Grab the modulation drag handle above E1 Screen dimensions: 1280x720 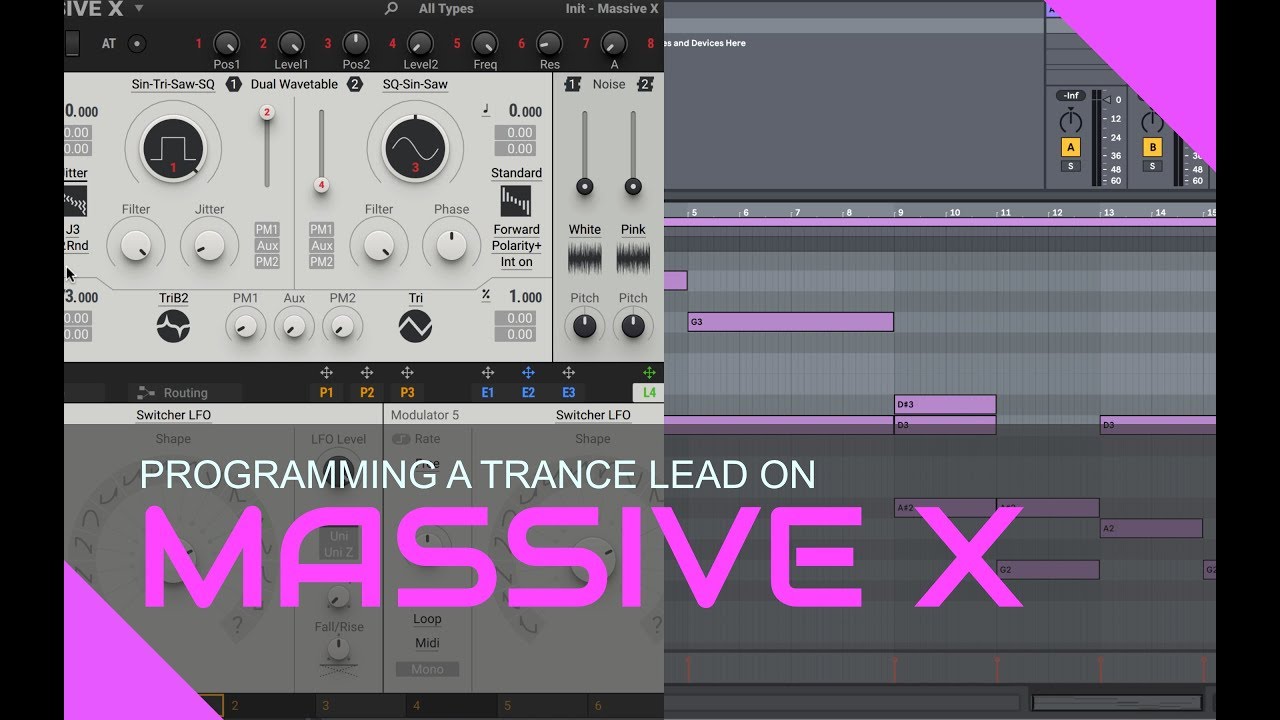[488, 373]
